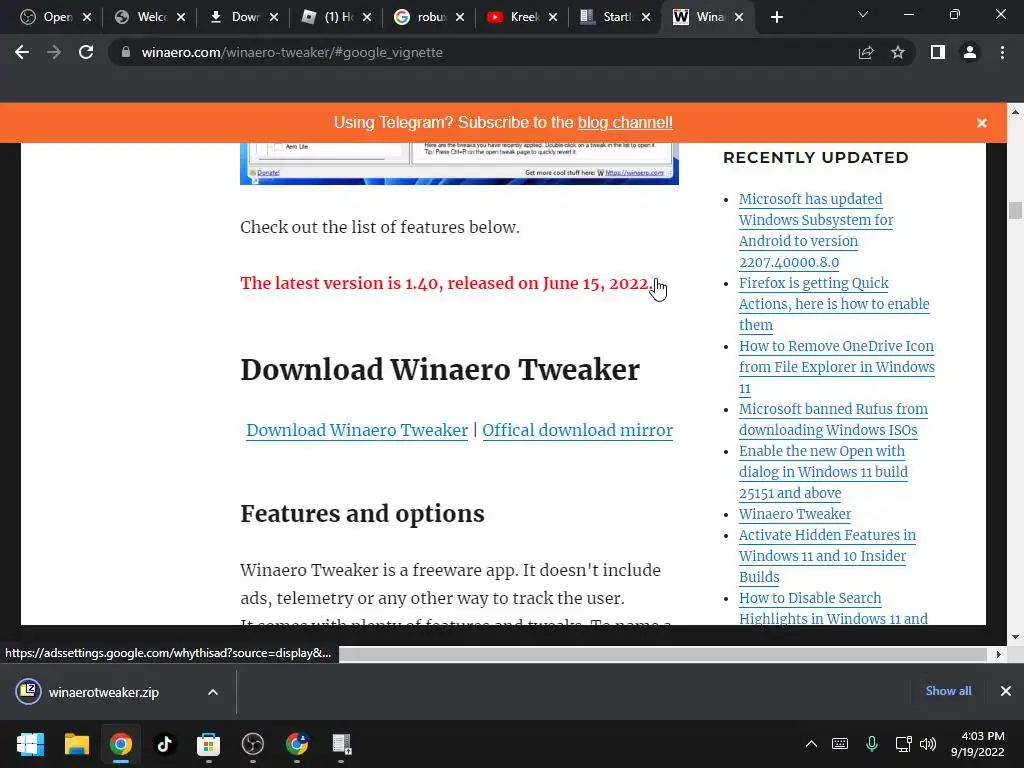Click the forward navigation arrow

(54, 52)
